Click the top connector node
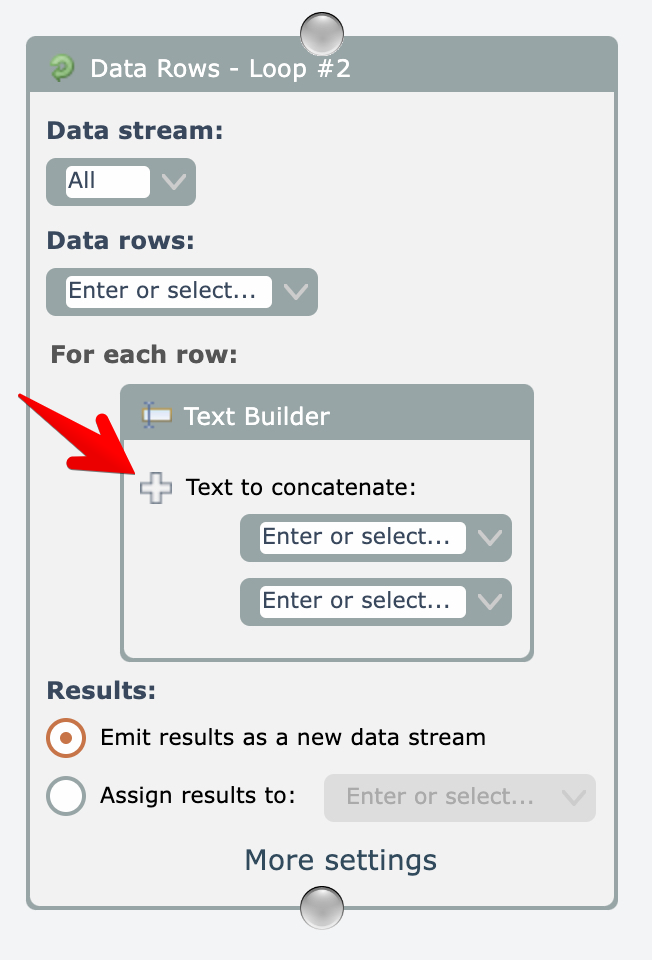This screenshot has width=652, height=960. point(322,33)
